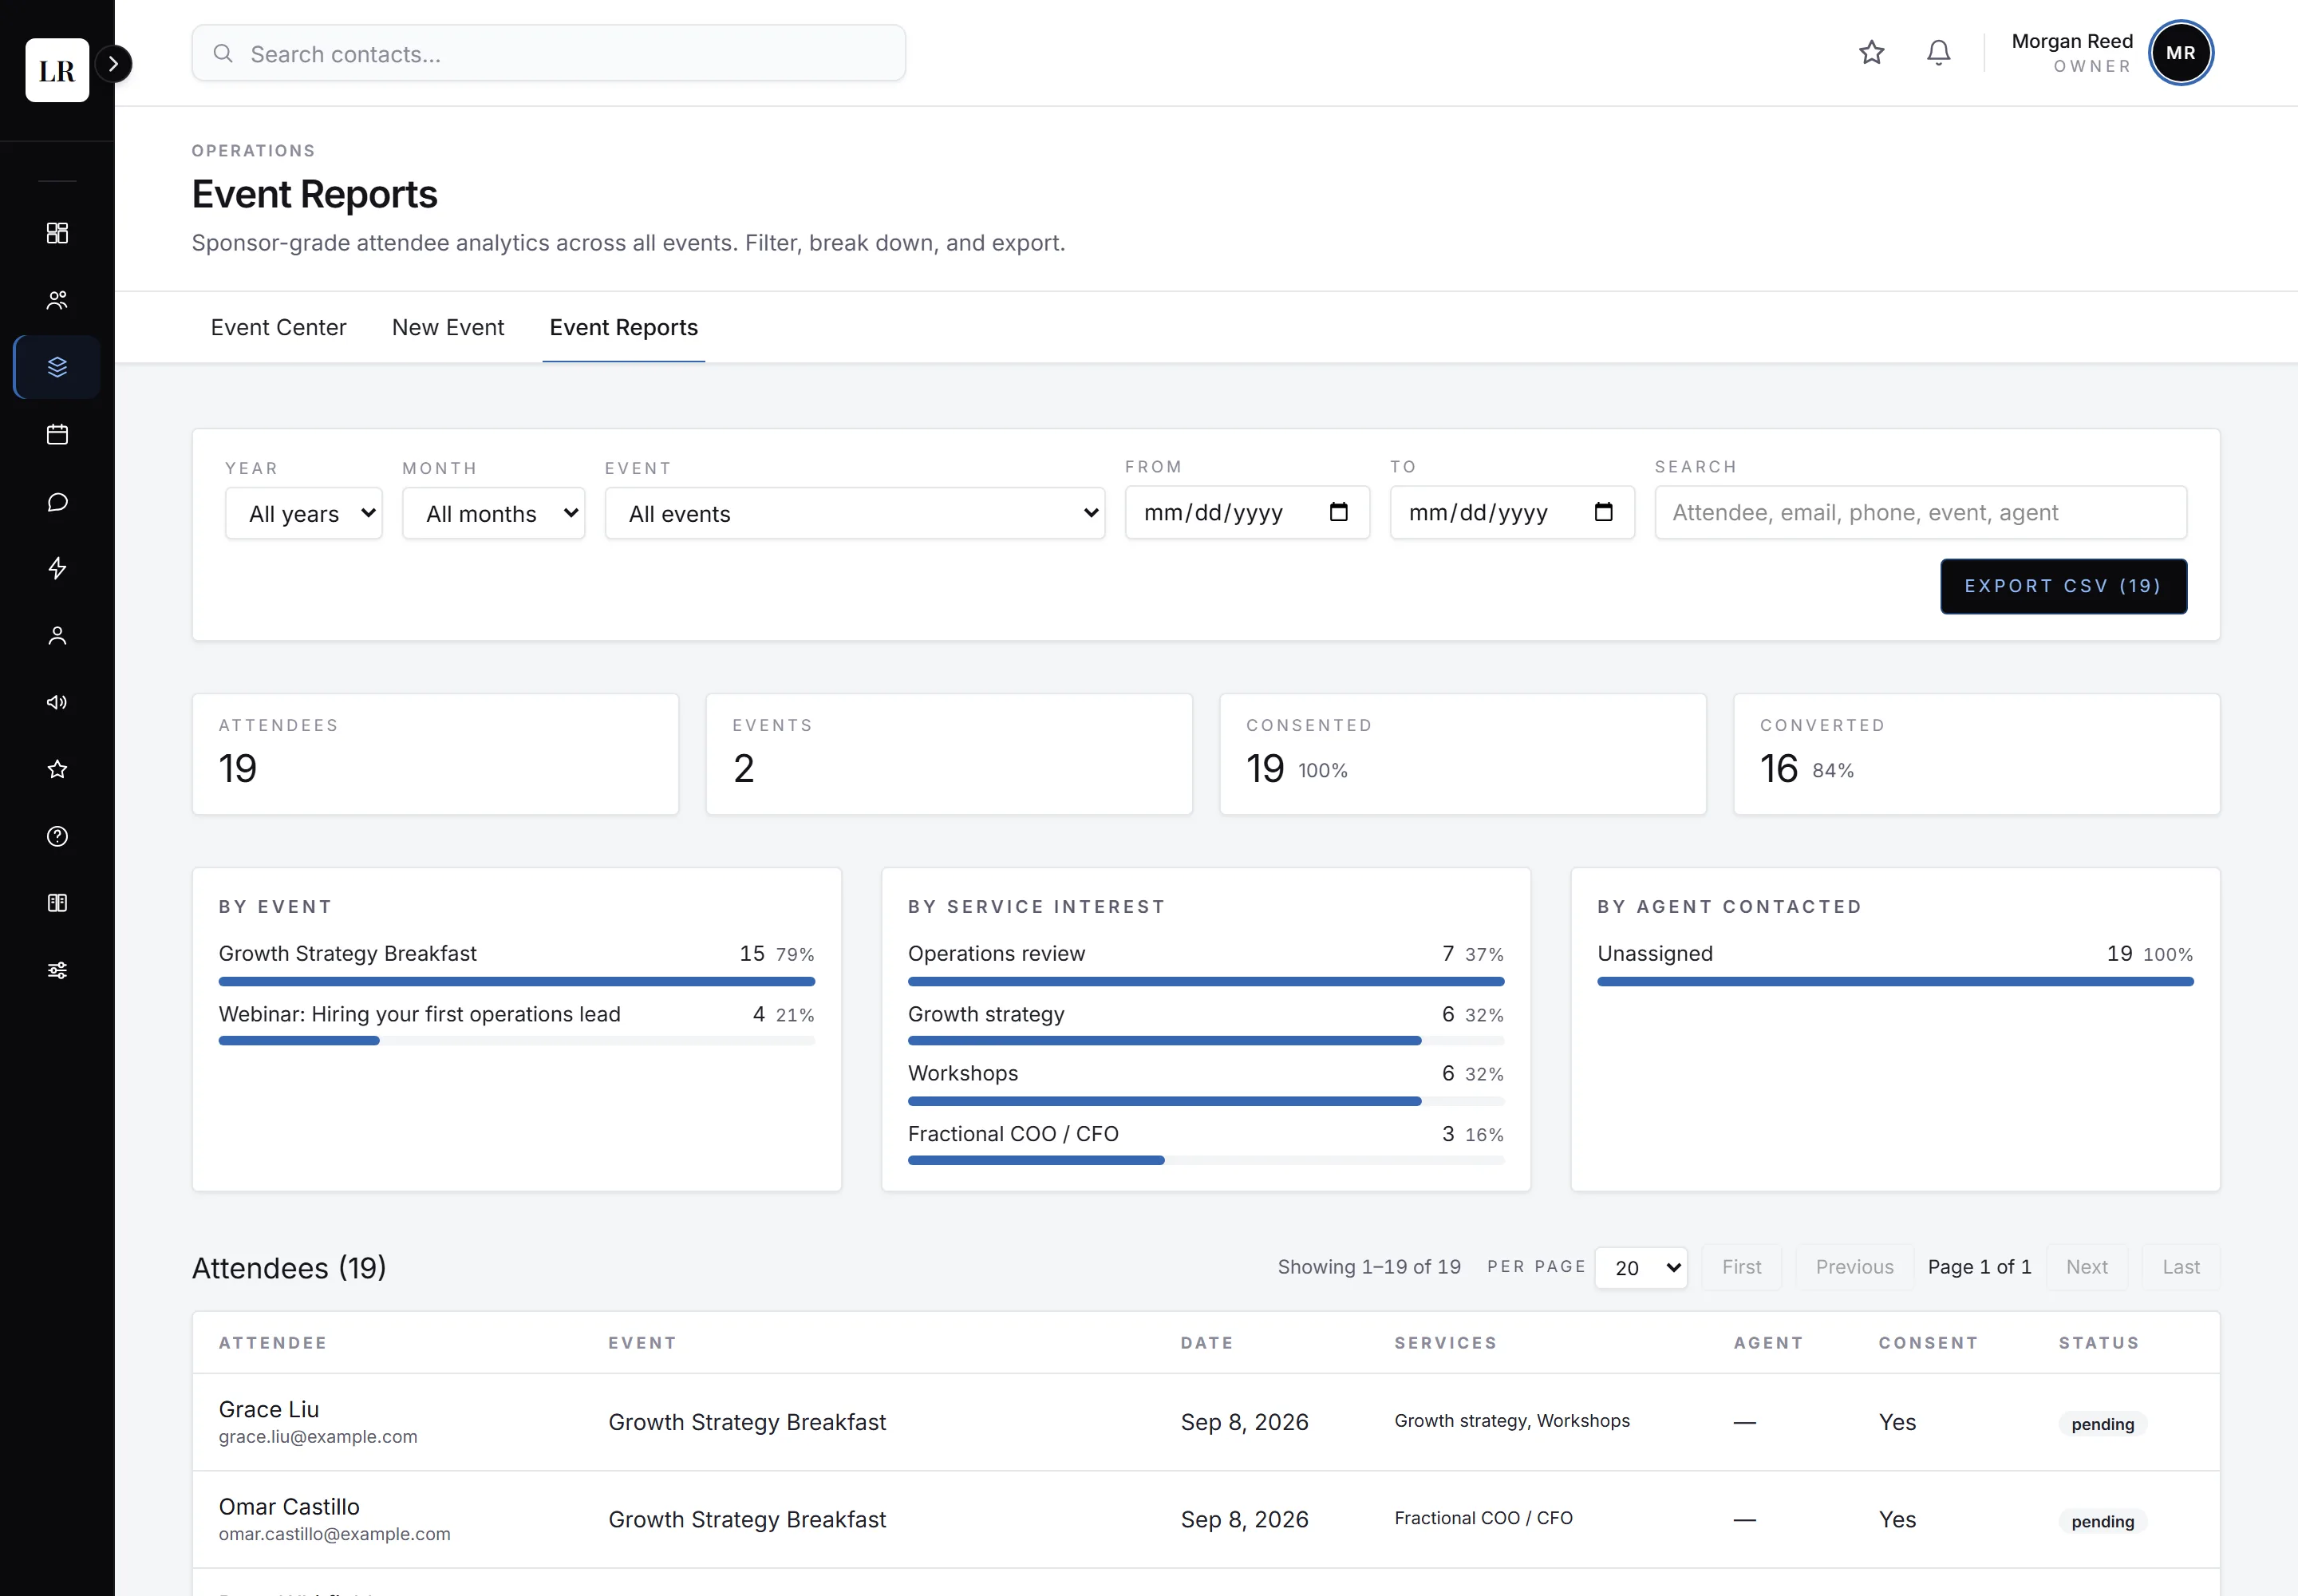Click the First pagination button

click(x=1741, y=1267)
